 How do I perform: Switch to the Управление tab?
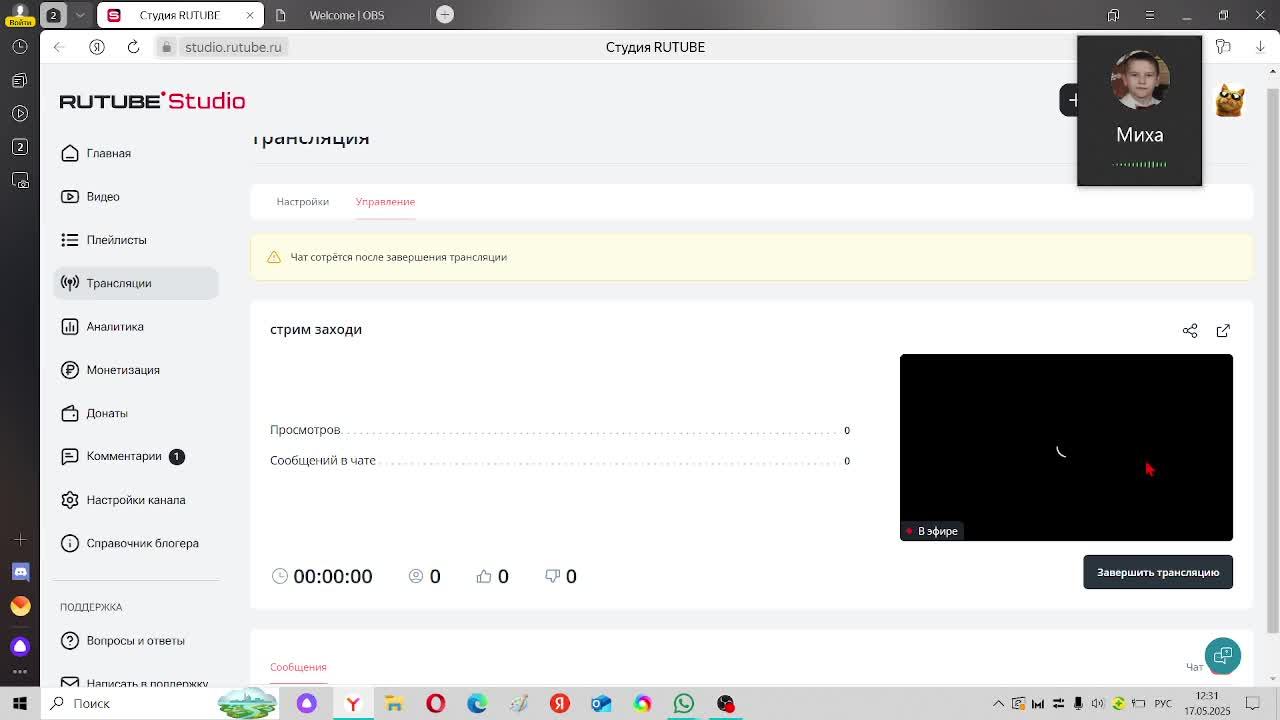click(385, 201)
